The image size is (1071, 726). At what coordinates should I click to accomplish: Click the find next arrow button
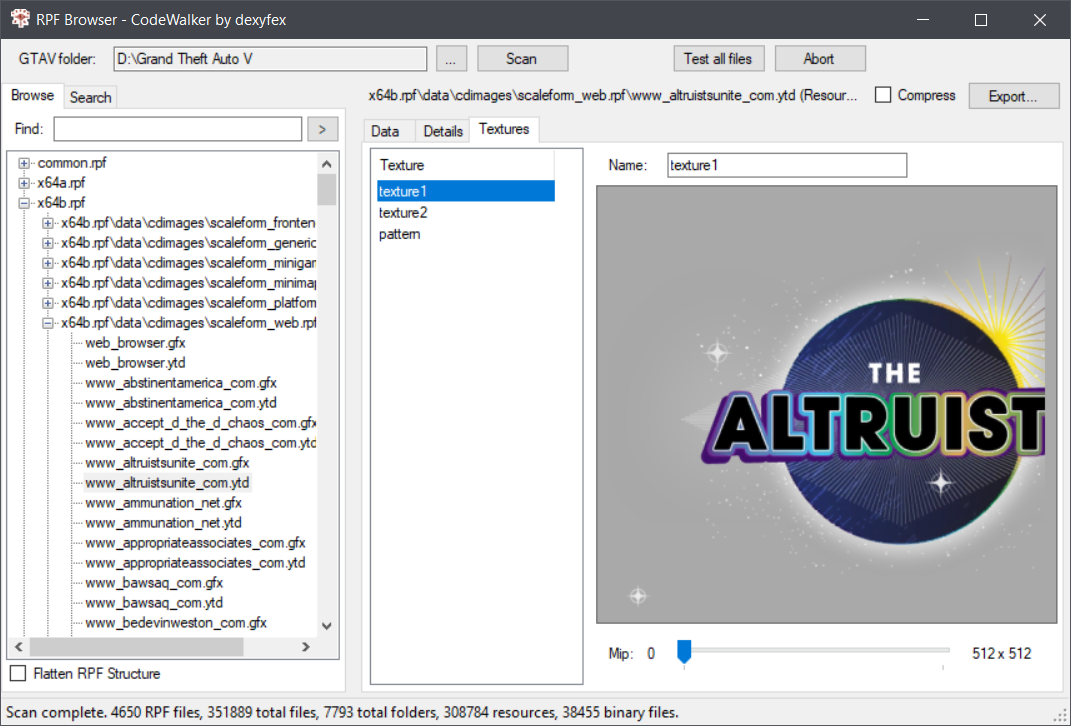(322, 129)
